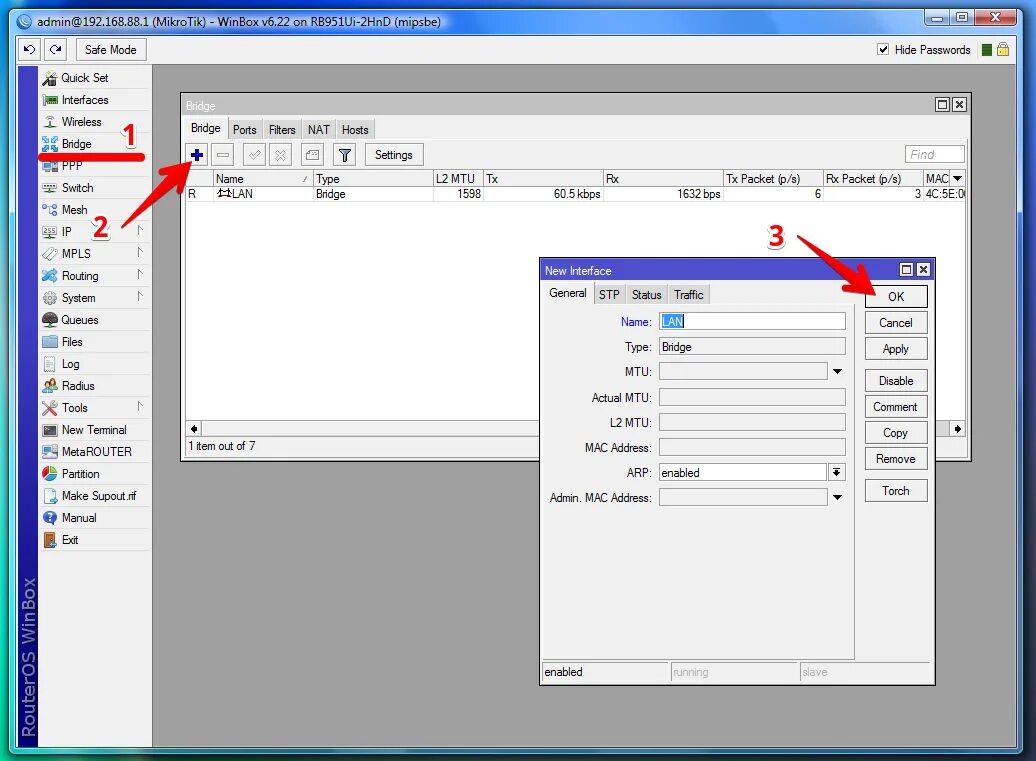Click the disable X toolbar icon

click(x=281, y=155)
